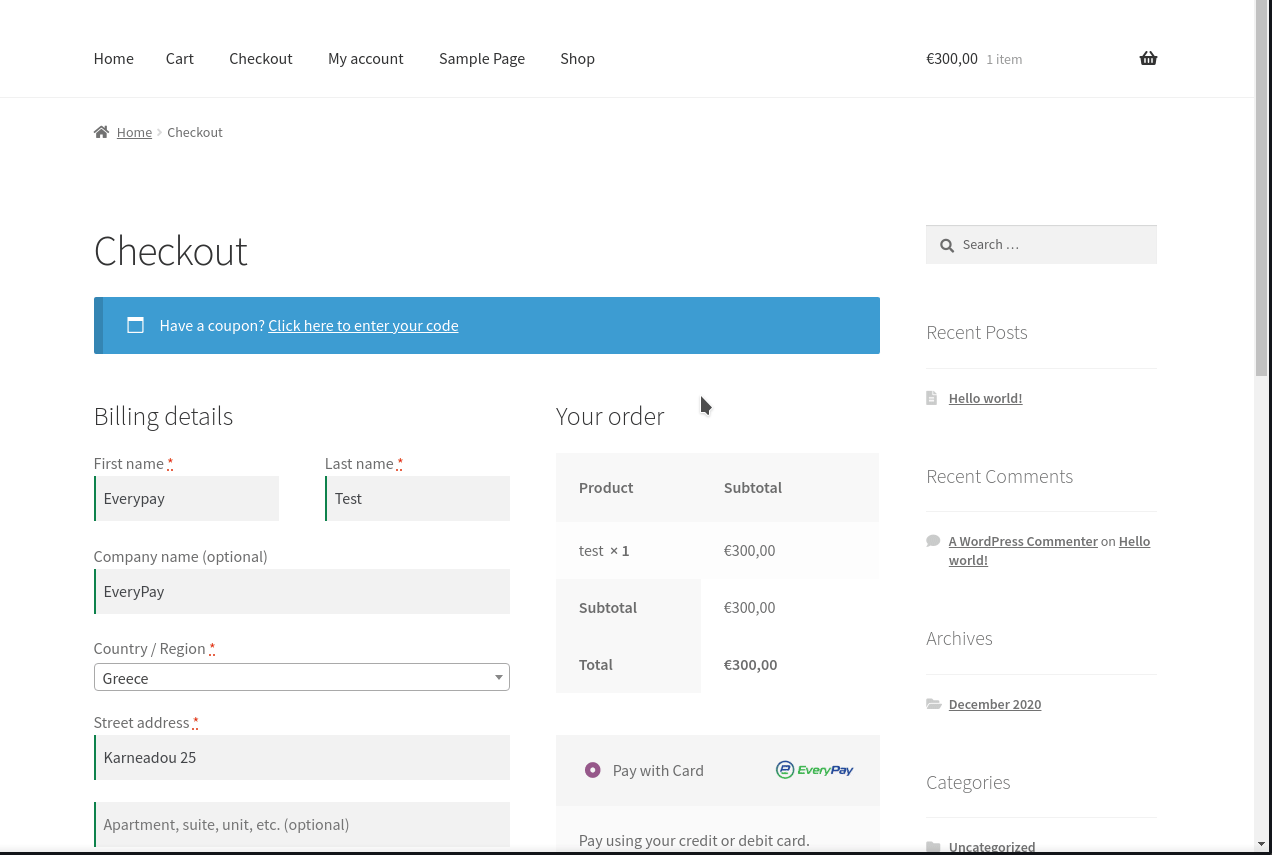Click 'Click here to enter your code' link
The image size is (1272, 855).
[x=363, y=325]
